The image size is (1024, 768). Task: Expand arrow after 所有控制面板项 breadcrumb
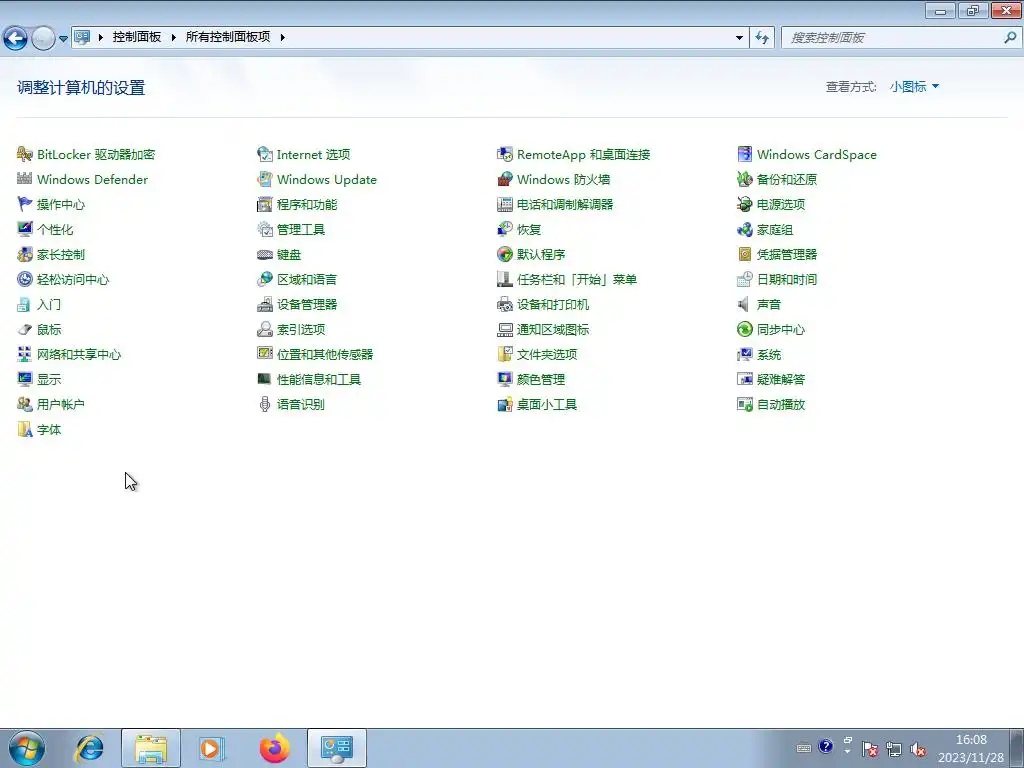pyautogui.click(x=282, y=37)
